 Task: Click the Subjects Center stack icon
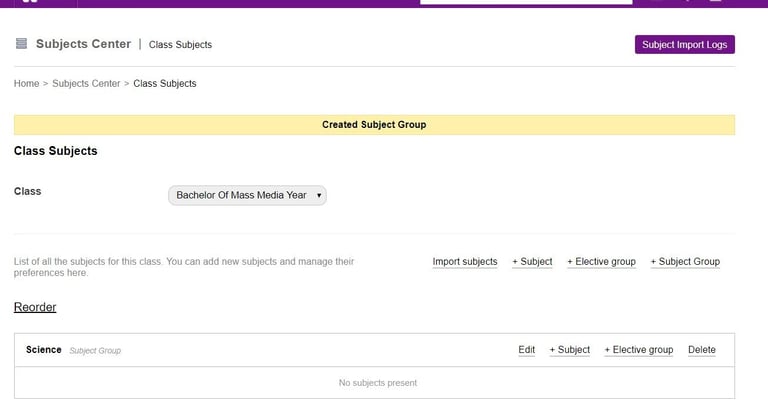[x=21, y=44]
